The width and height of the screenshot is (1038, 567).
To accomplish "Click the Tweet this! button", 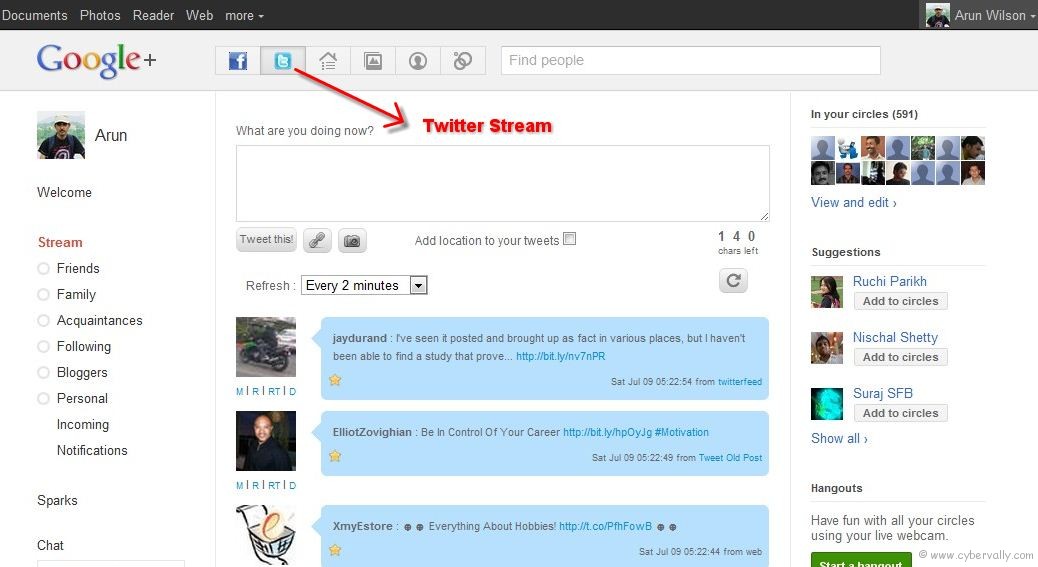I will pyautogui.click(x=266, y=240).
